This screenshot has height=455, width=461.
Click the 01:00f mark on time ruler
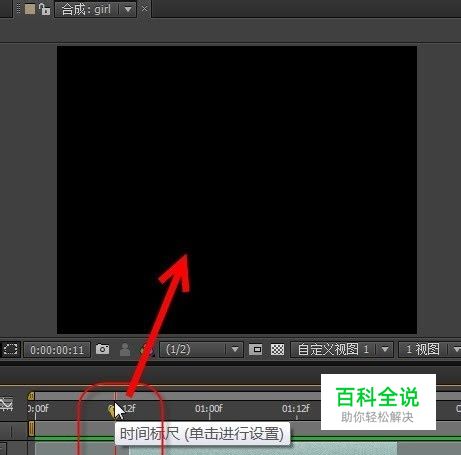click(209, 408)
